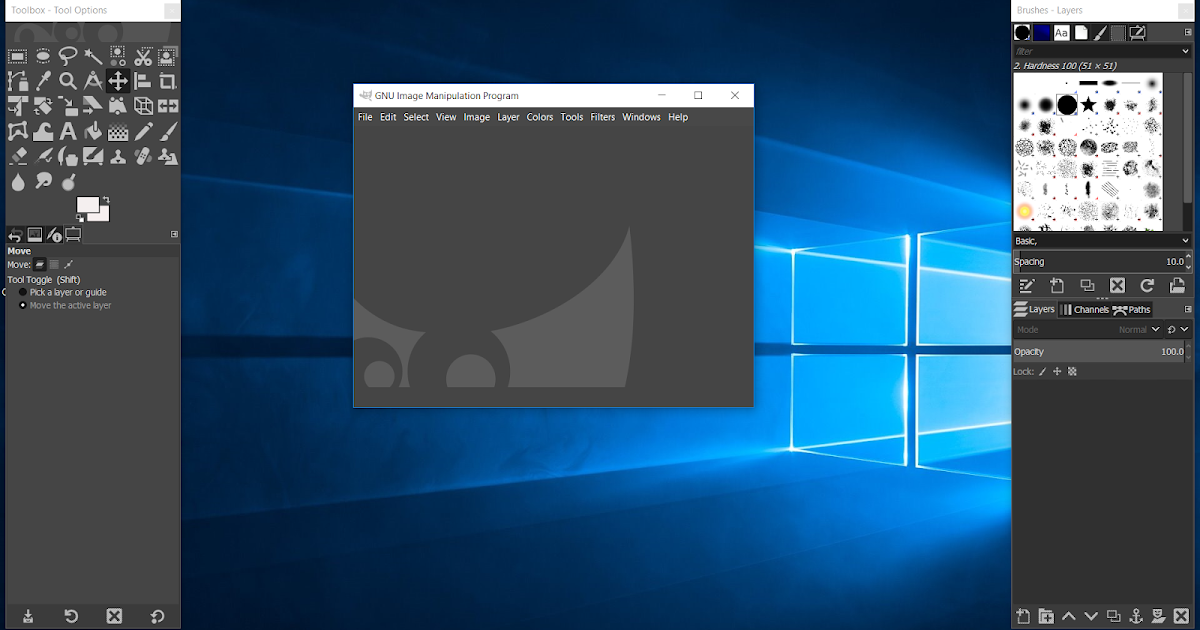Viewport: 1200px width, 630px height.
Task: Switch to the Channels tab
Action: pos(1085,309)
